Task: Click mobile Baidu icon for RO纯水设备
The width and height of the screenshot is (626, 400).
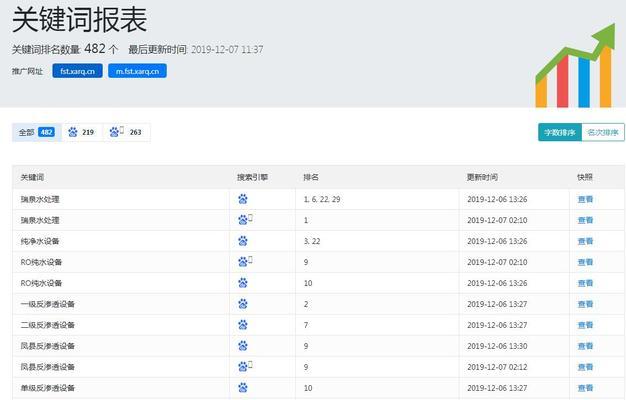Action: [244, 262]
